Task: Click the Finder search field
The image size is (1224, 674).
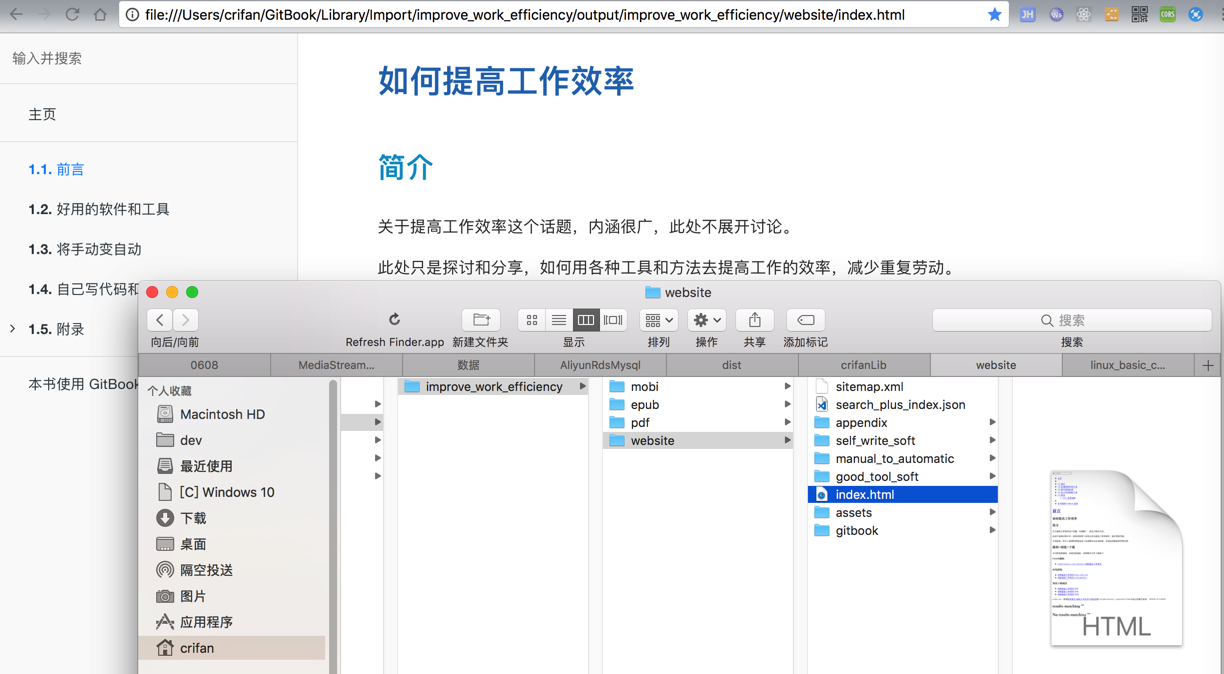Action: click(x=1072, y=320)
